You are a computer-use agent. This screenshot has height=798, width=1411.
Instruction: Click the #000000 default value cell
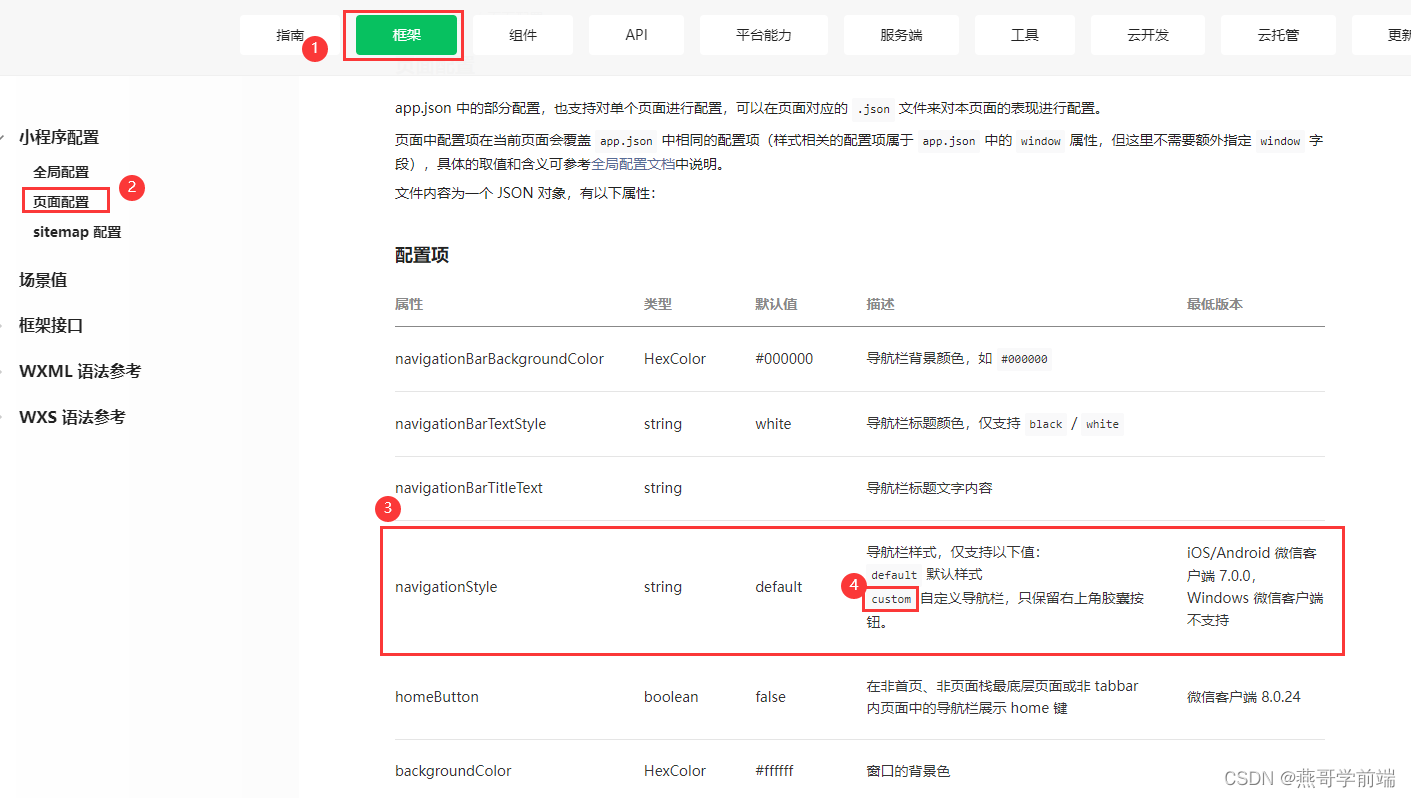point(784,359)
